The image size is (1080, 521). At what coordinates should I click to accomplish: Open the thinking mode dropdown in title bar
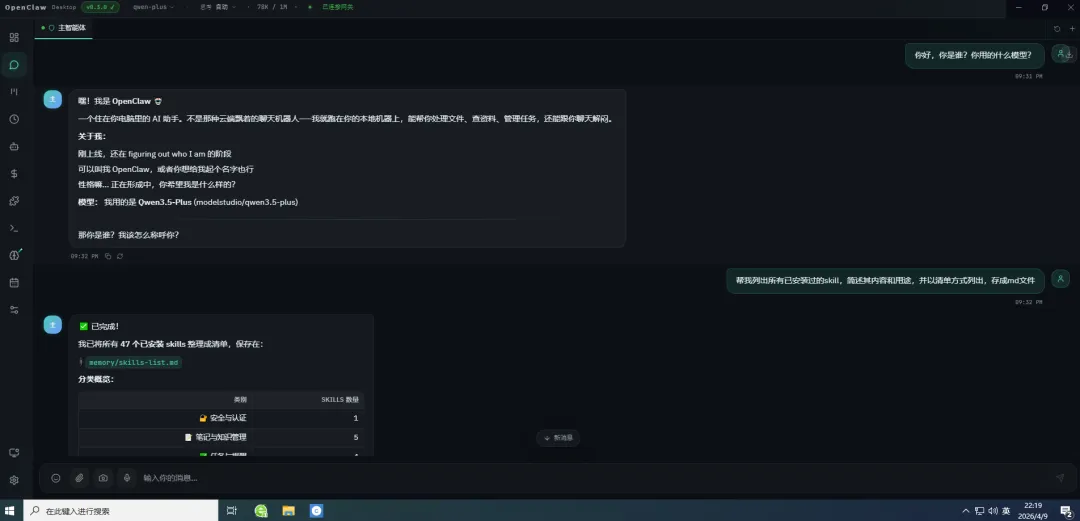[218, 7]
